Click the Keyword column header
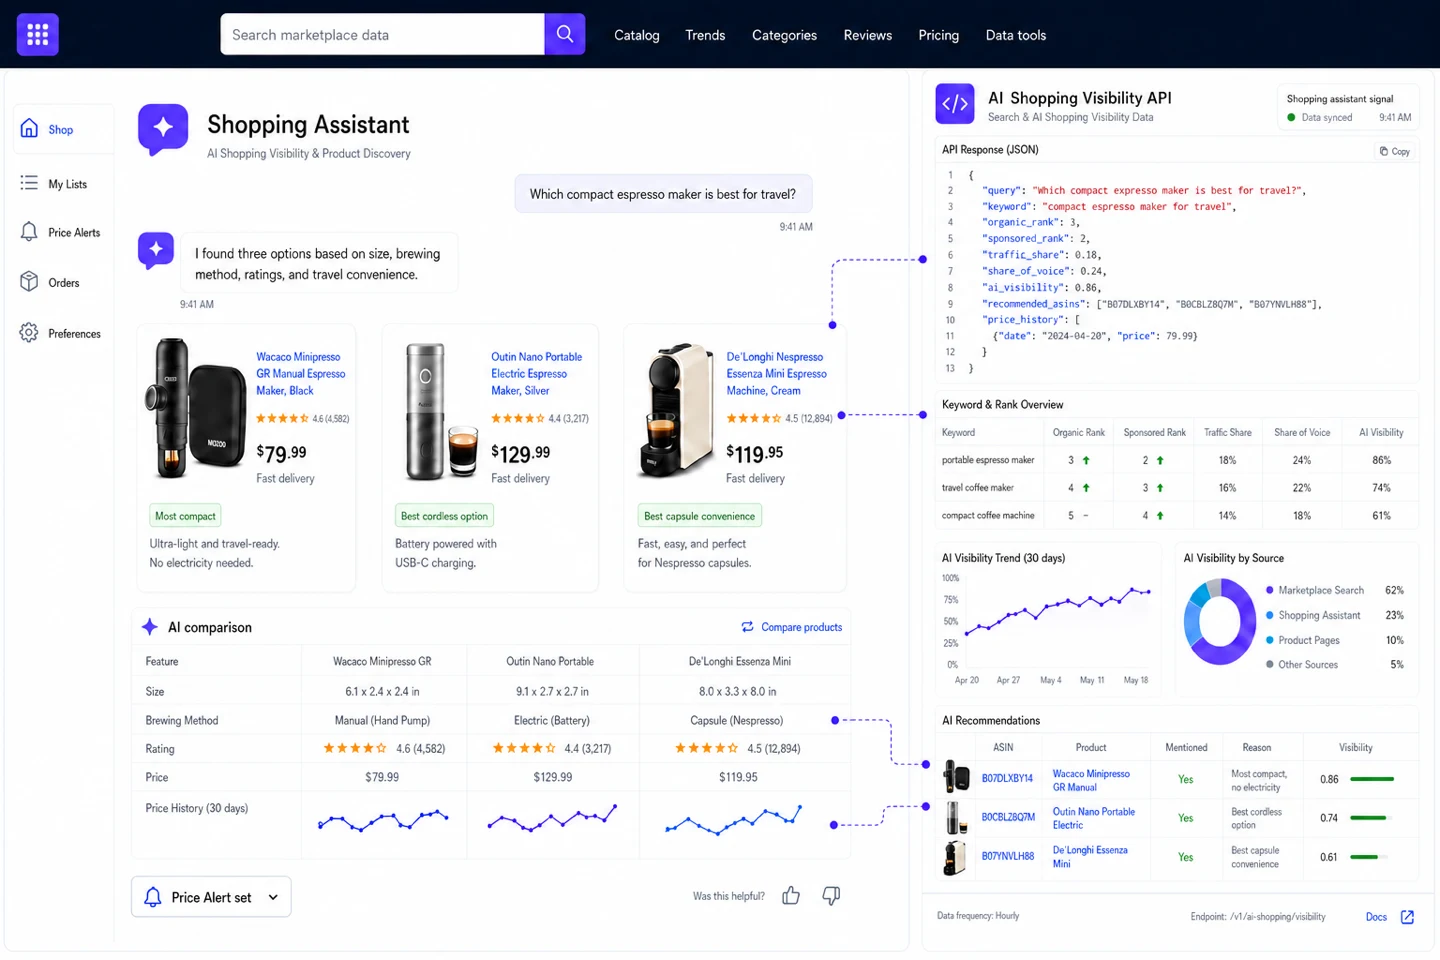 click(958, 433)
